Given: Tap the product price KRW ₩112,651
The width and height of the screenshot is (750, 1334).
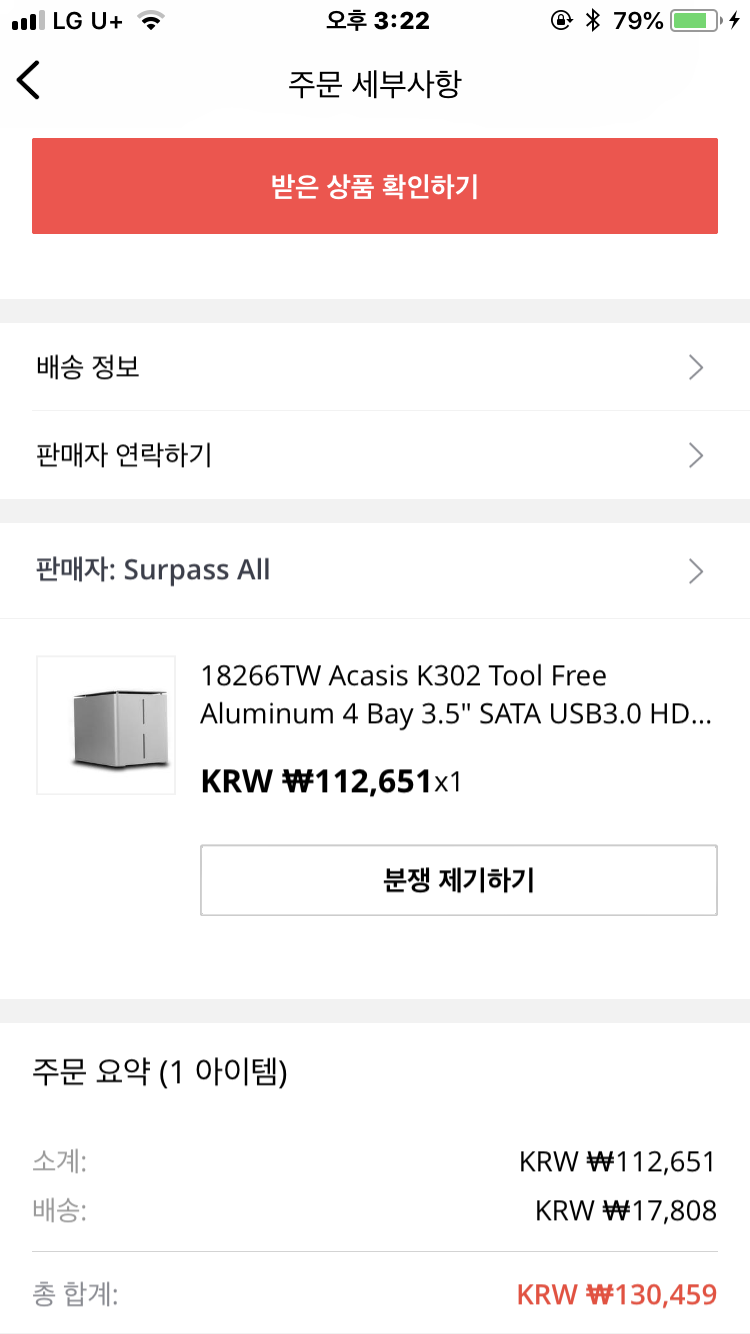Looking at the screenshot, I should pos(316,781).
